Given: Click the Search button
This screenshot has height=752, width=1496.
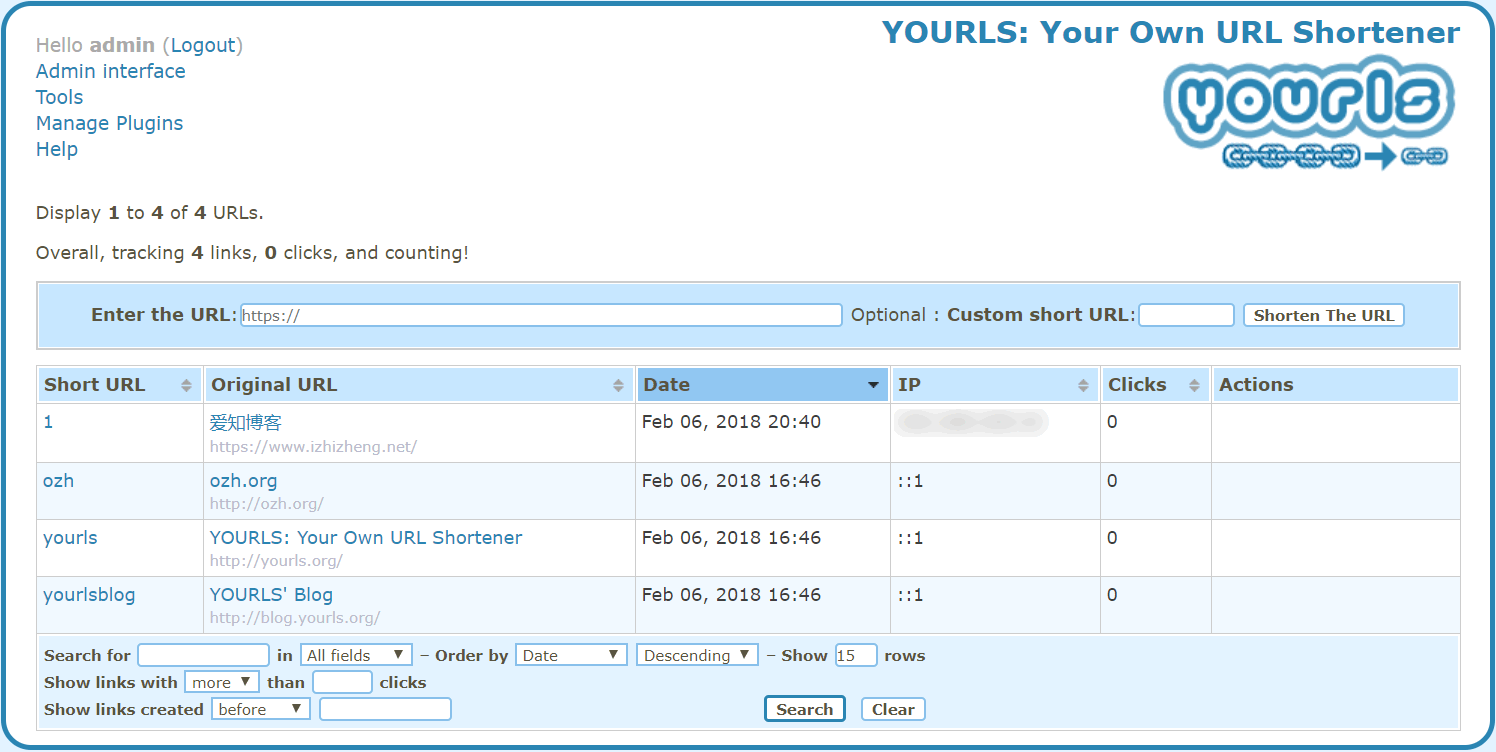Looking at the screenshot, I should tap(804, 709).
